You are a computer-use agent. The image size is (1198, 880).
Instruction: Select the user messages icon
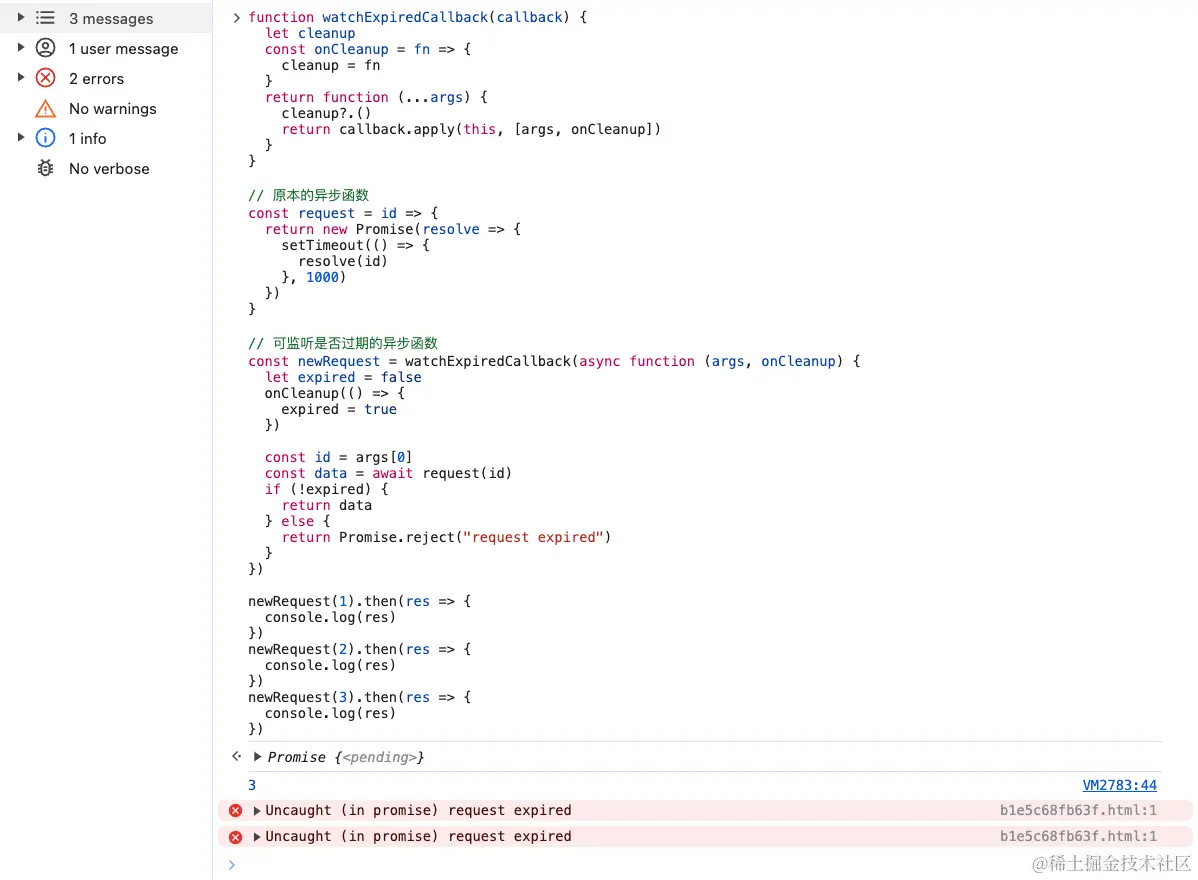[46, 48]
